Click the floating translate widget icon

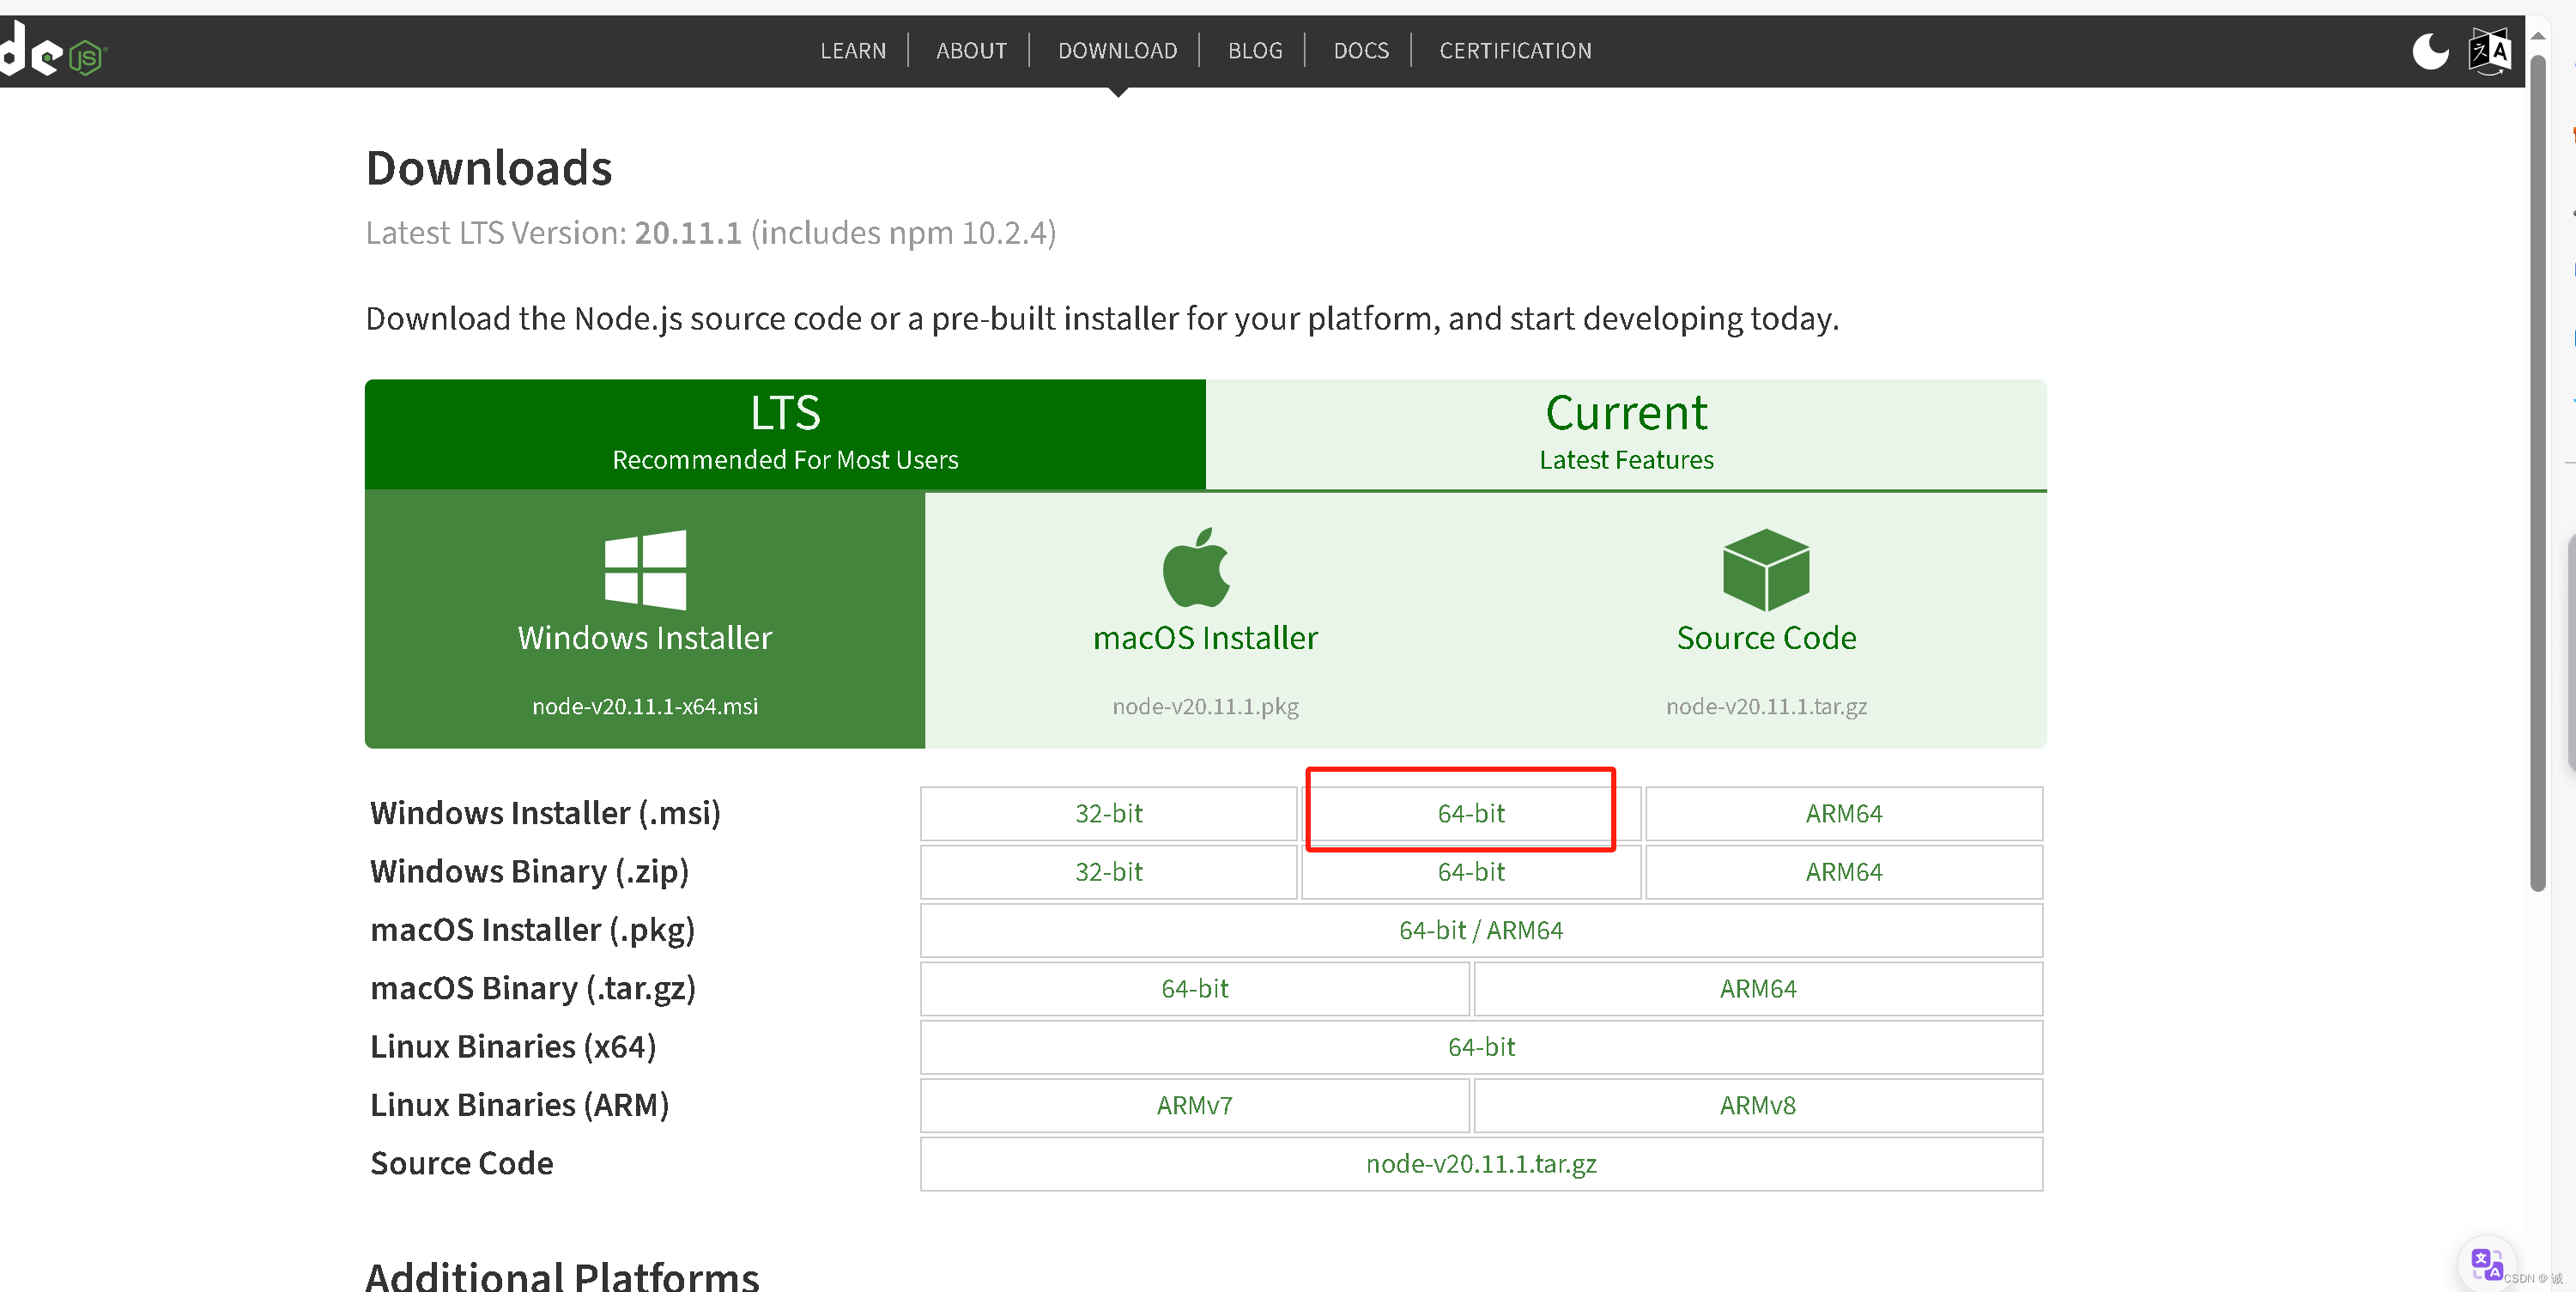click(2486, 1264)
